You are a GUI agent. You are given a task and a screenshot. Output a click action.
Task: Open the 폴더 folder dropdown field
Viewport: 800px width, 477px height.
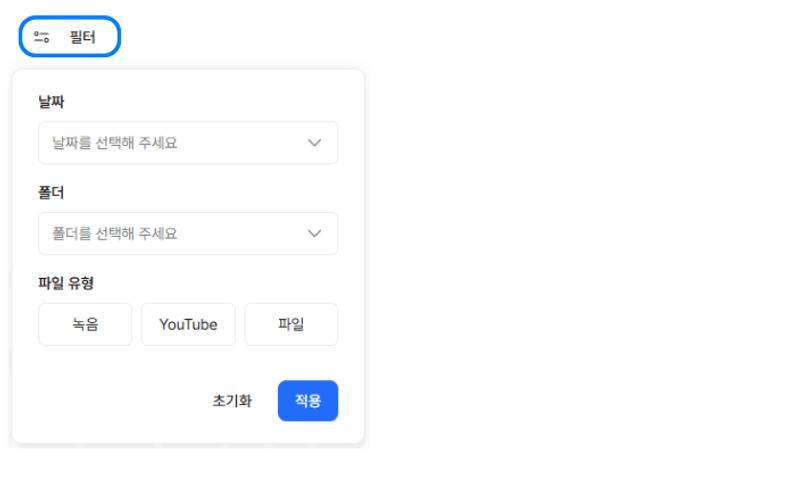[x=188, y=234]
